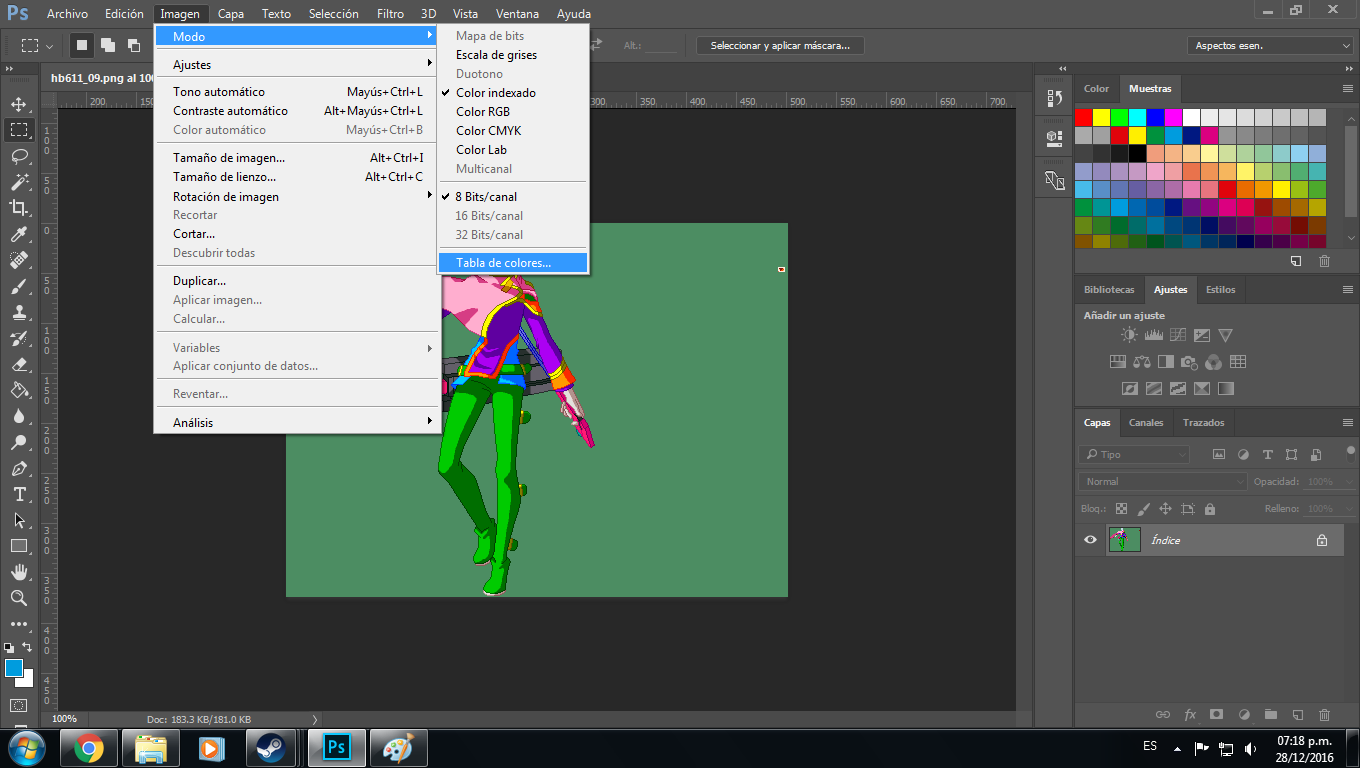This screenshot has height=768, width=1360.
Task: Select the Magic Wand tool
Action: pos(19,182)
